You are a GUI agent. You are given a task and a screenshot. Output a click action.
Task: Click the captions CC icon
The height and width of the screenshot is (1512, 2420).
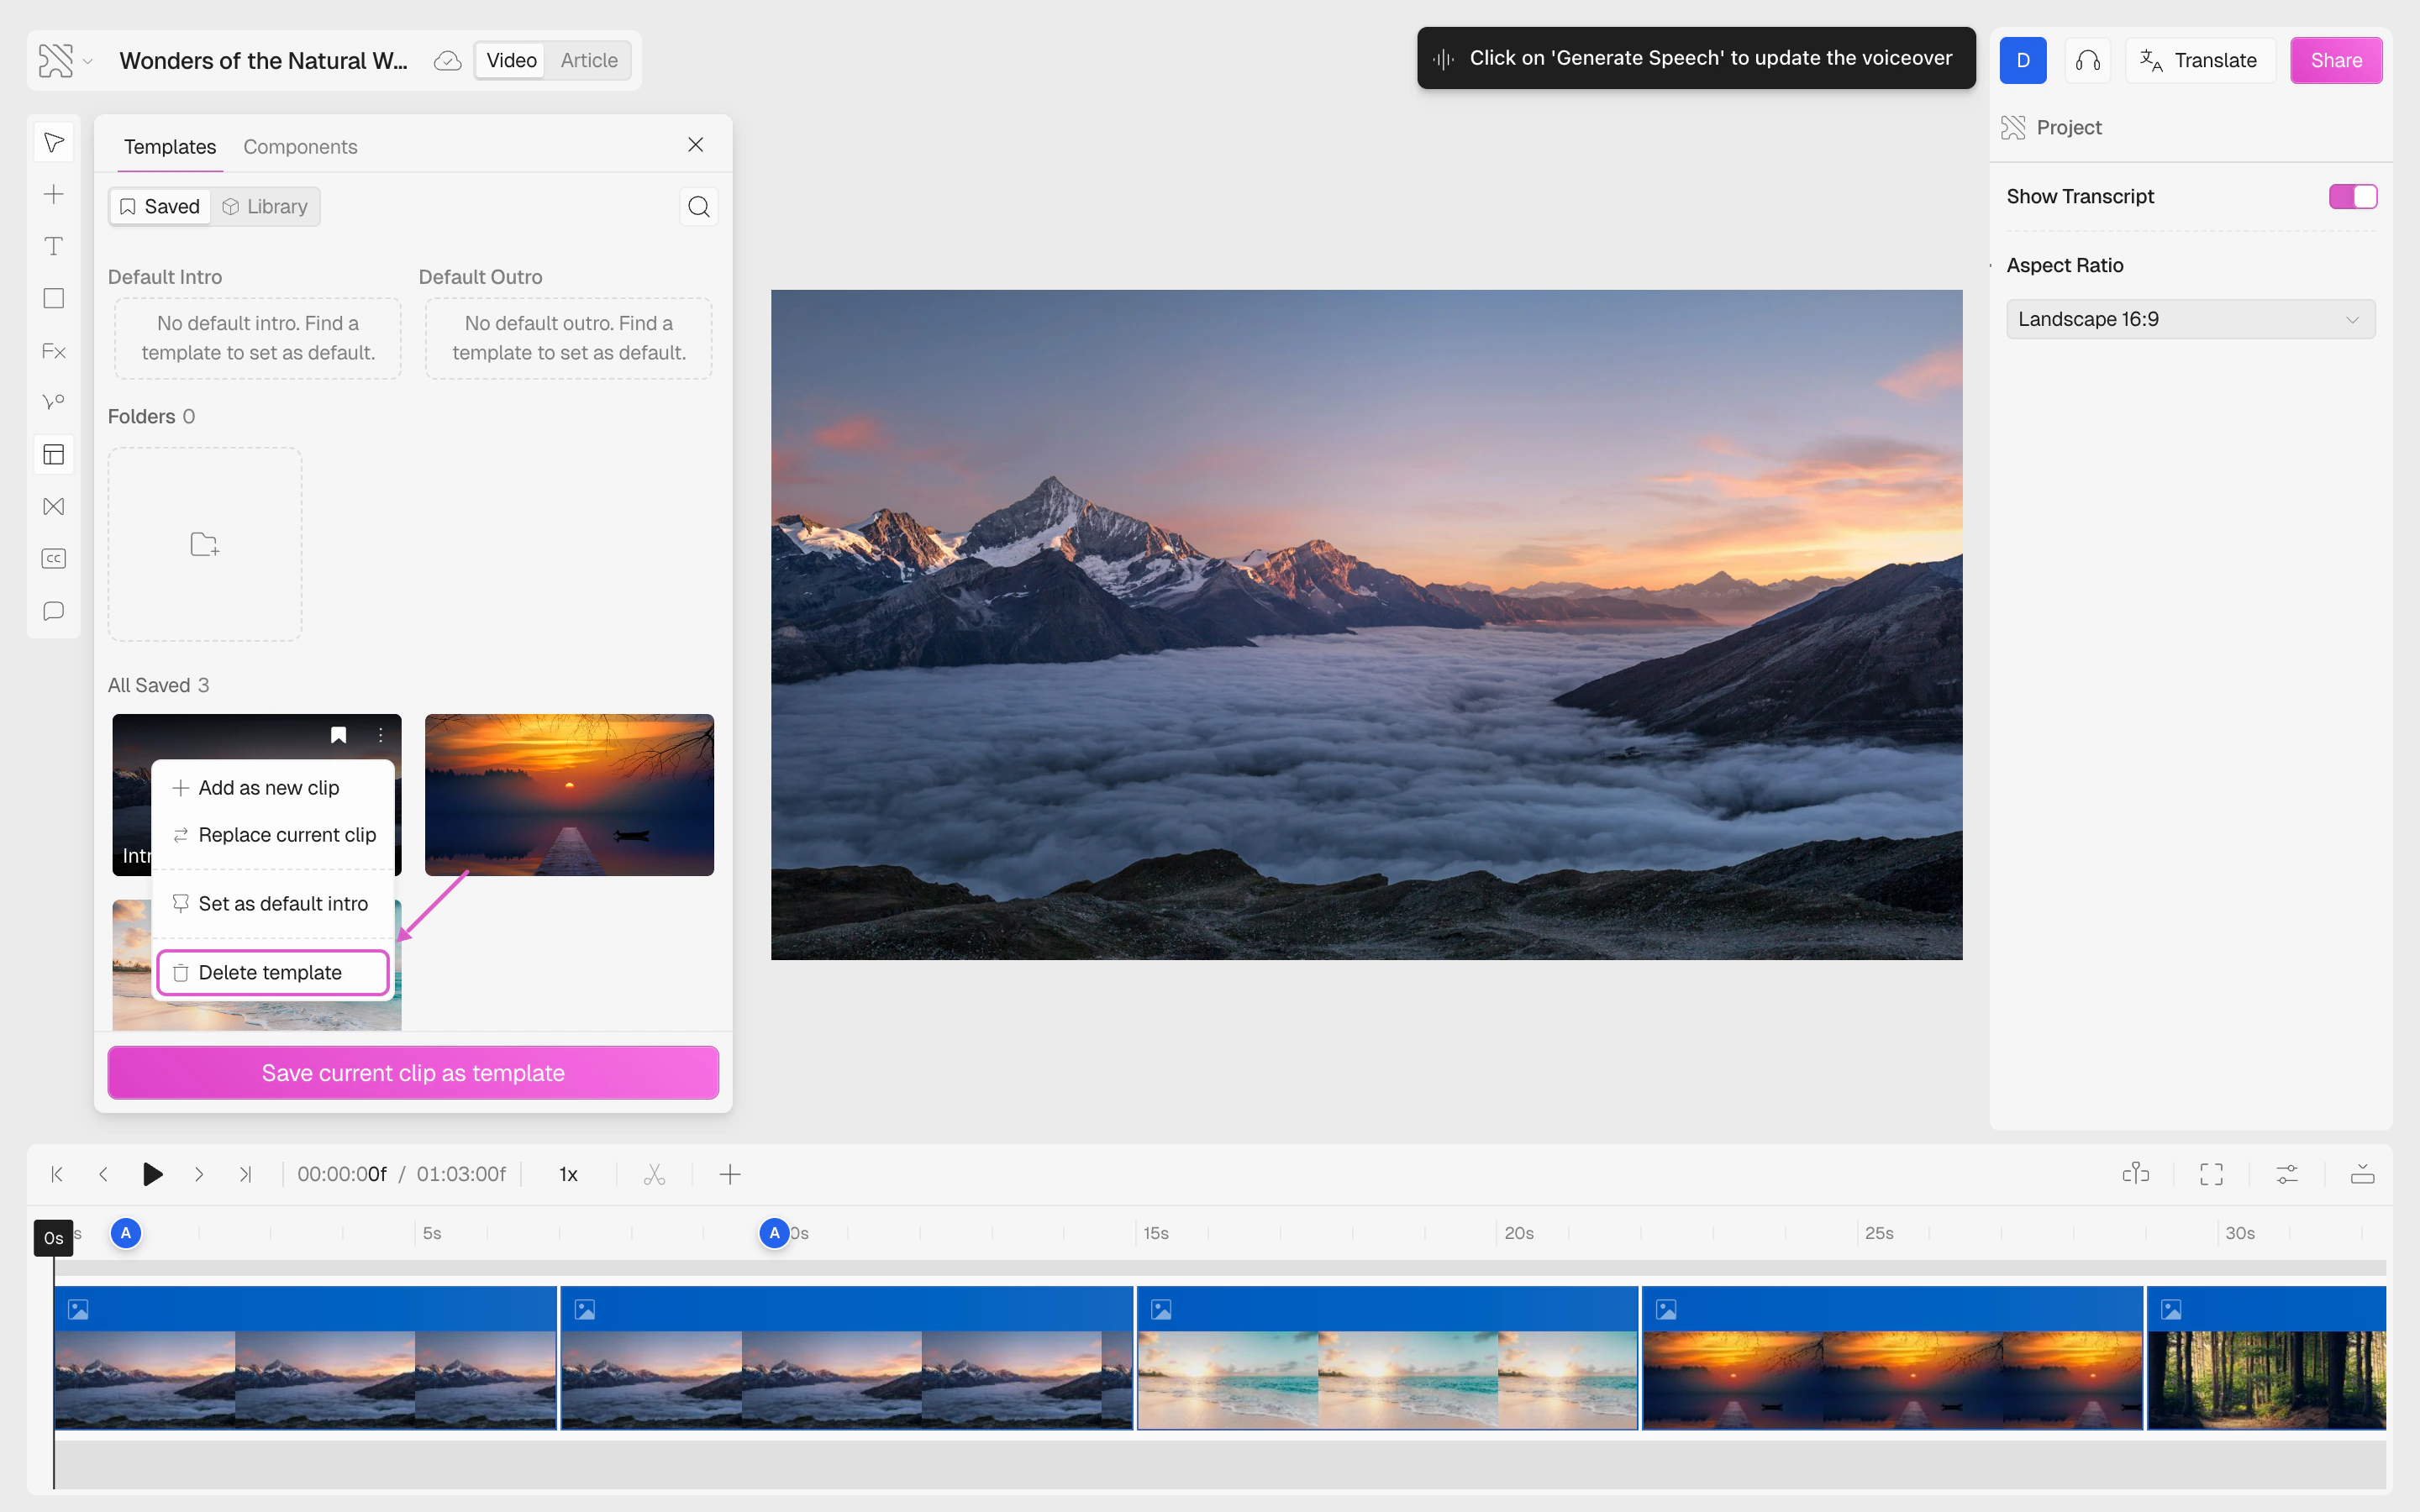(x=54, y=559)
